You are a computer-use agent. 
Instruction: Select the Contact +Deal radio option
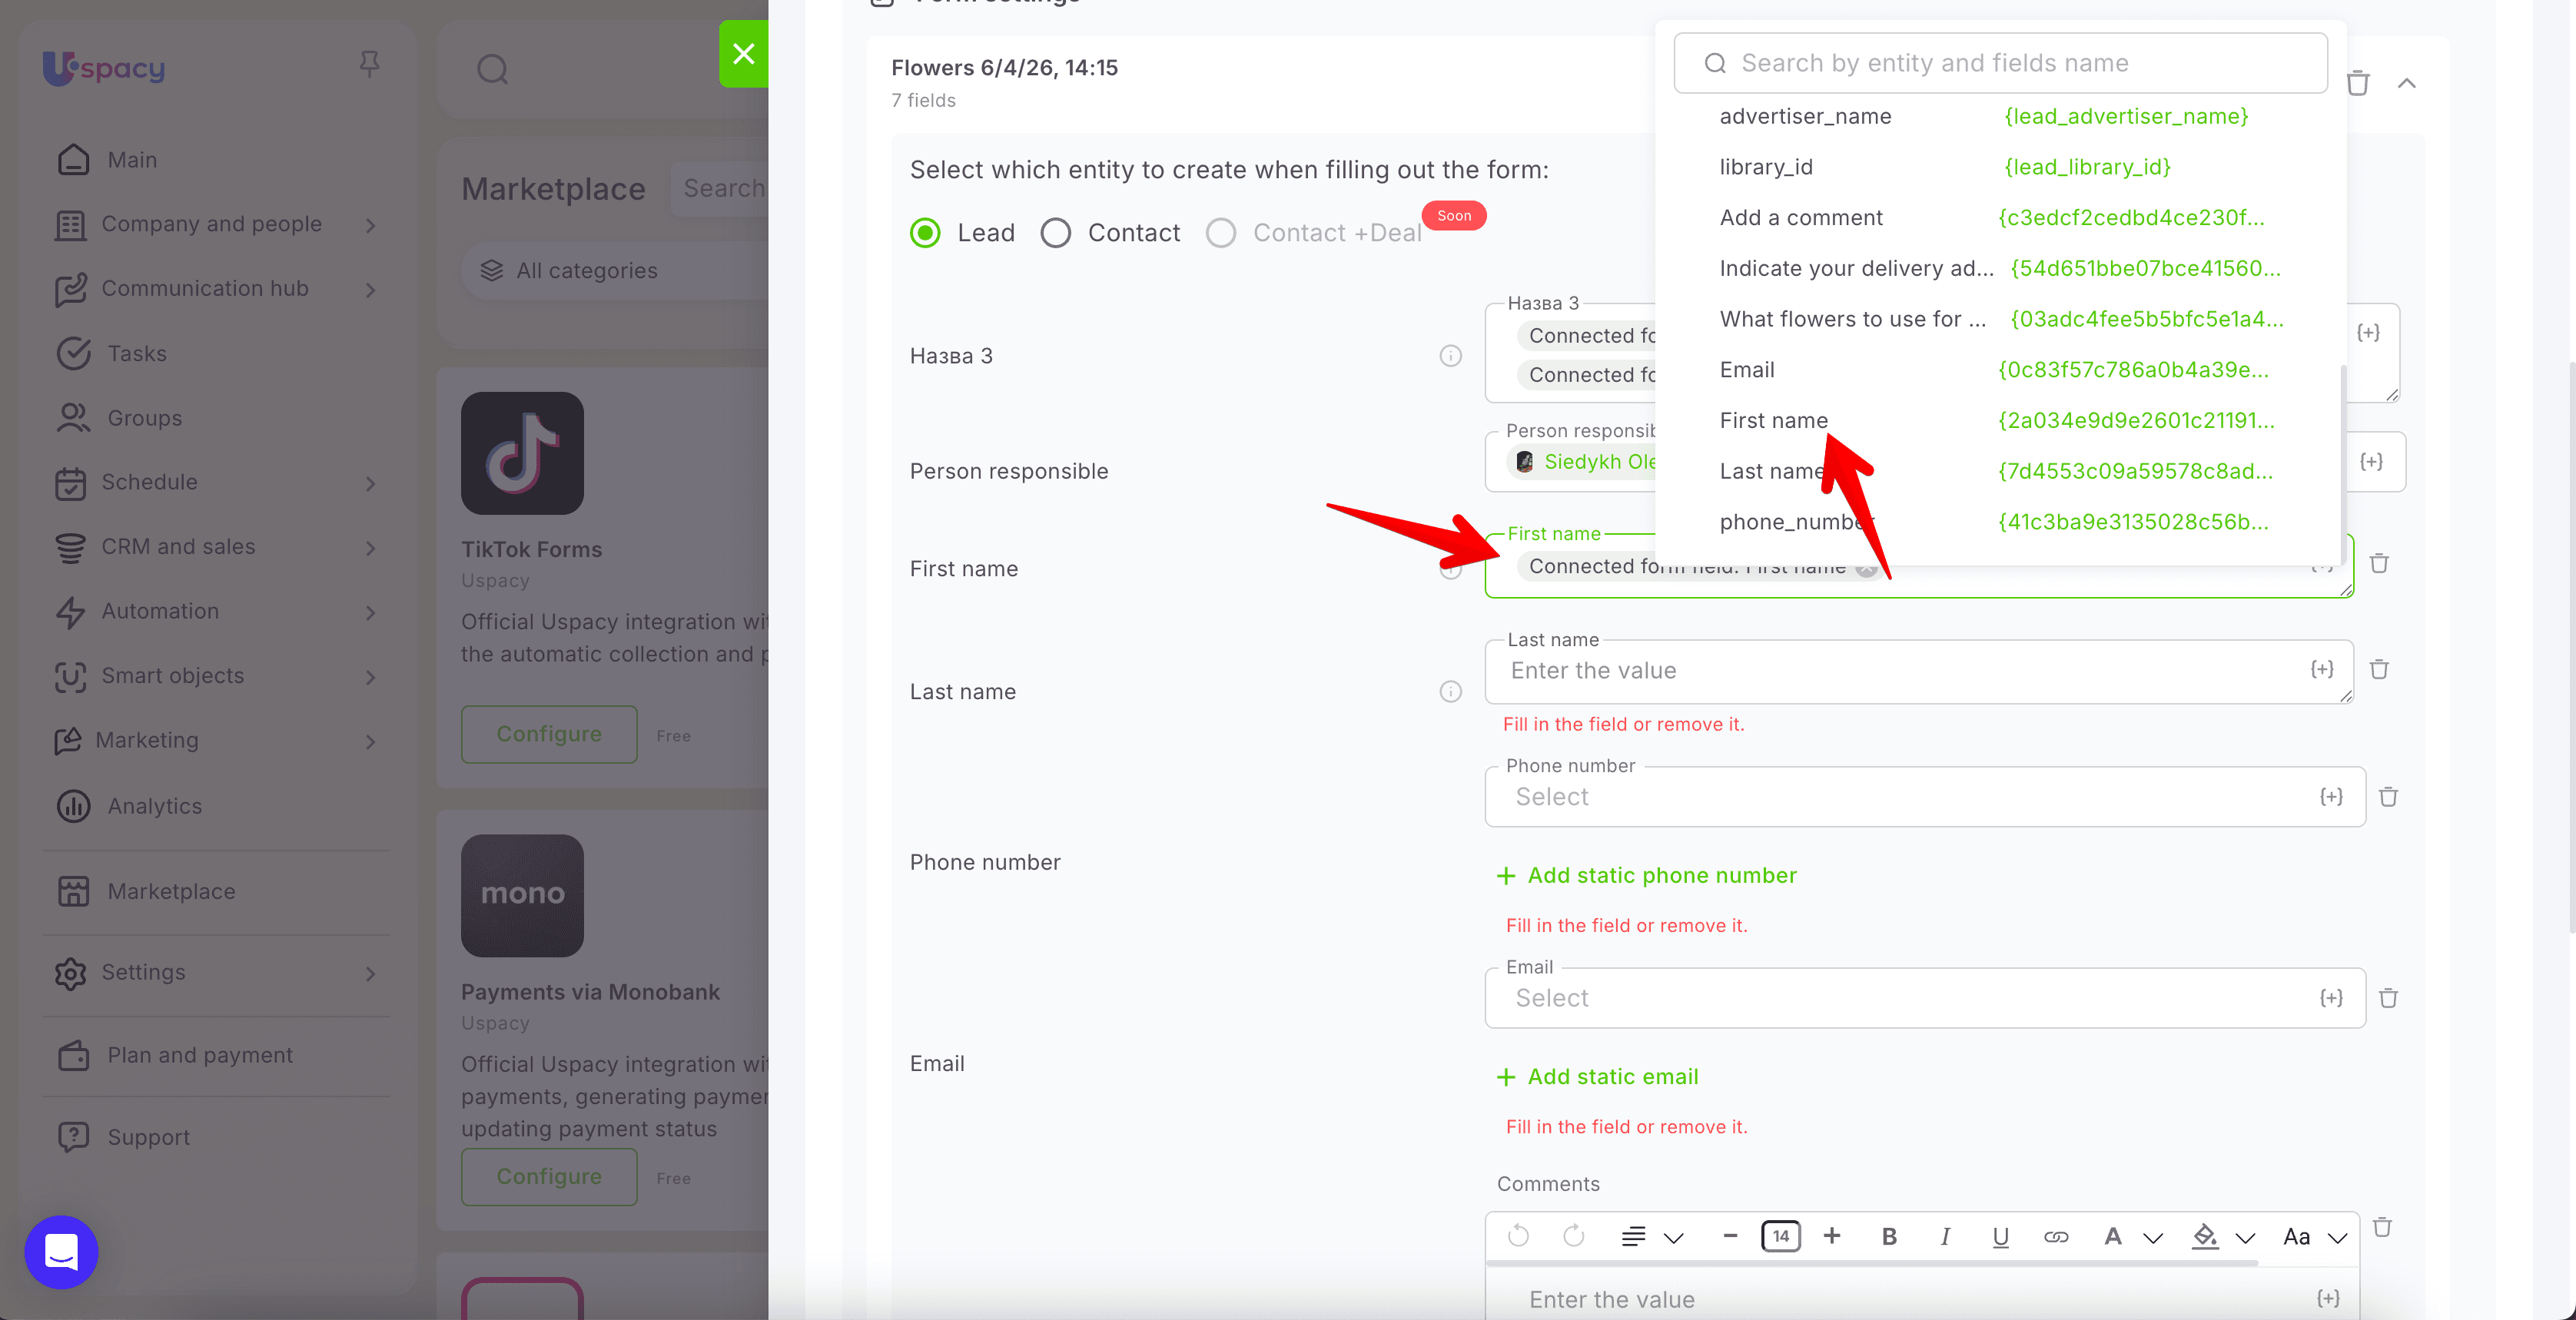point(1220,233)
